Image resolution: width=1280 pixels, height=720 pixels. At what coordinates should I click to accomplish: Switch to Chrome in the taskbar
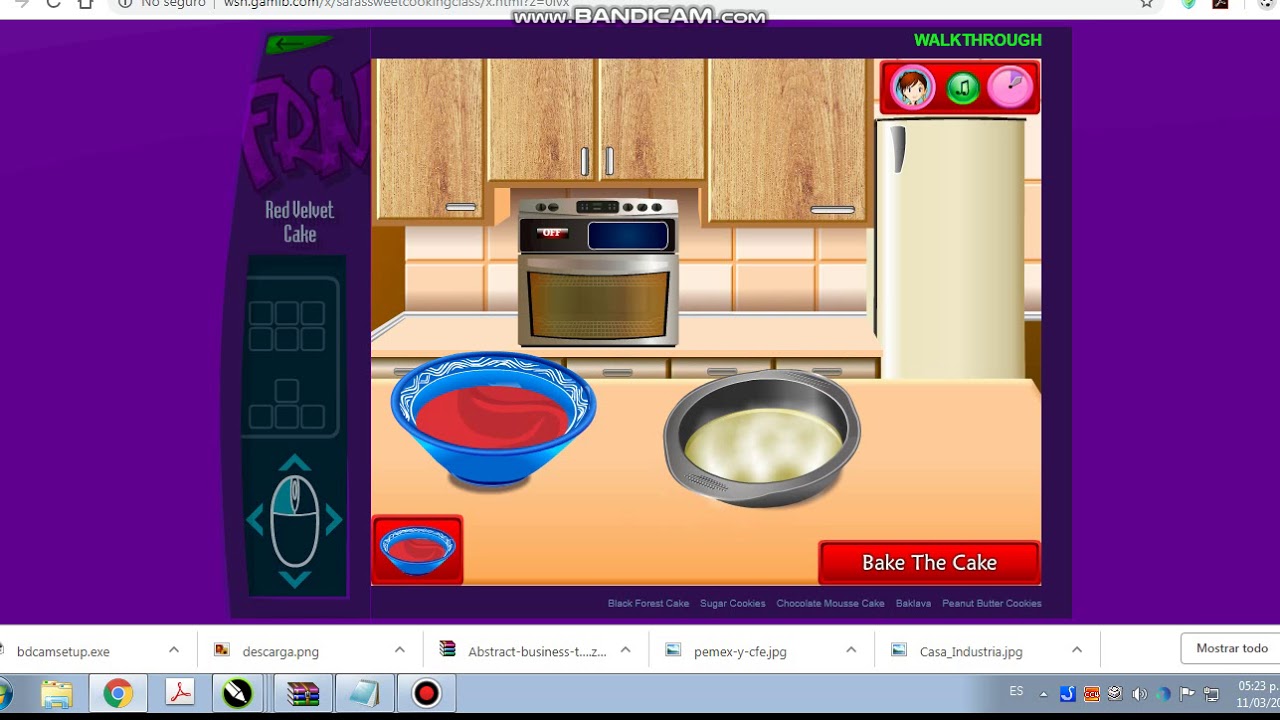click(118, 693)
